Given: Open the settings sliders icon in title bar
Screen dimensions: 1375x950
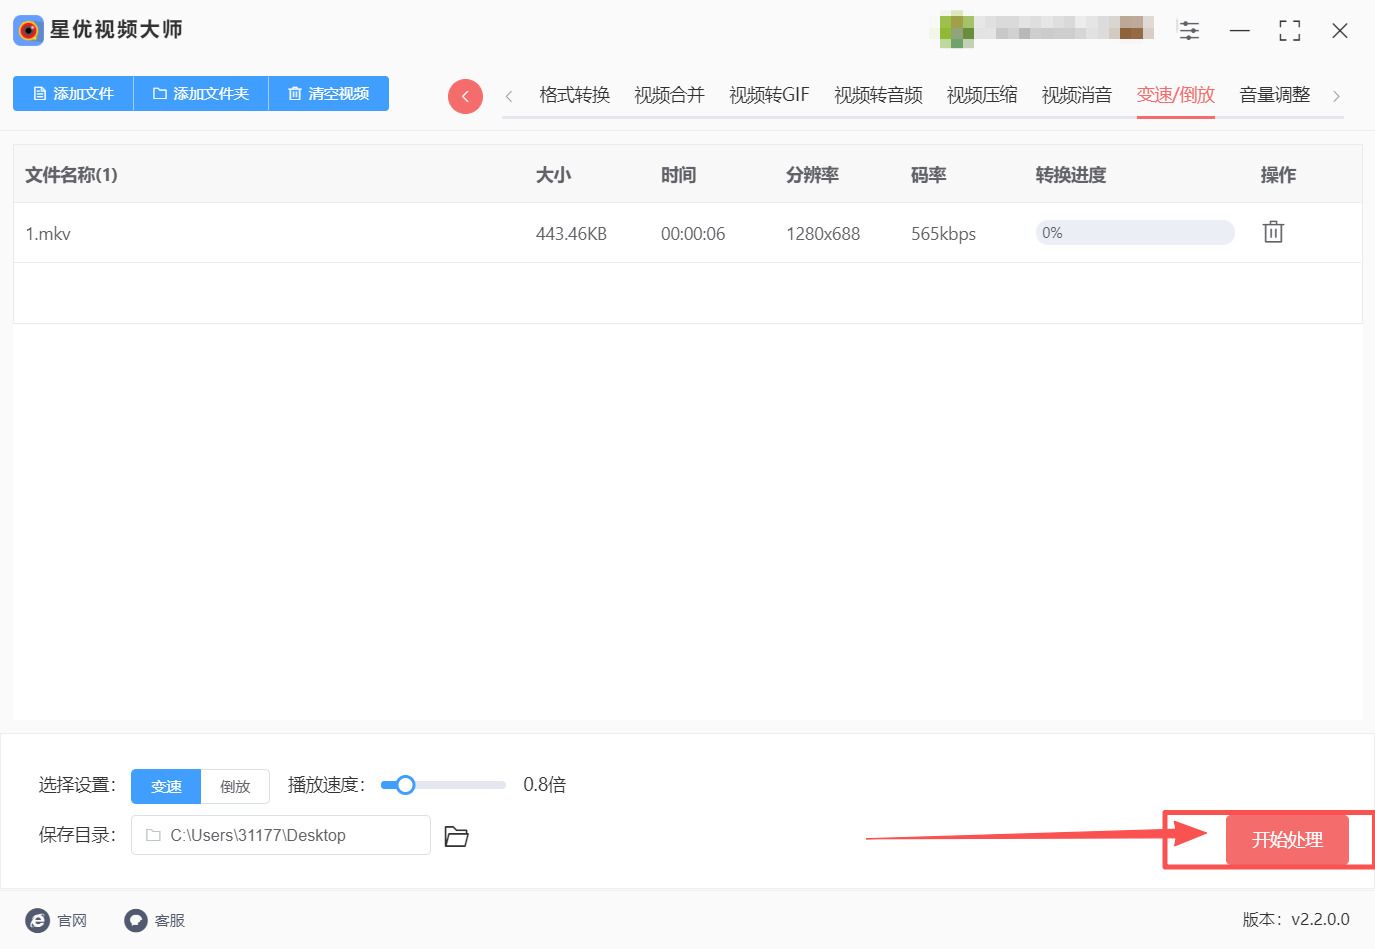Looking at the screenshot, I should click(x=1188, y=30).
